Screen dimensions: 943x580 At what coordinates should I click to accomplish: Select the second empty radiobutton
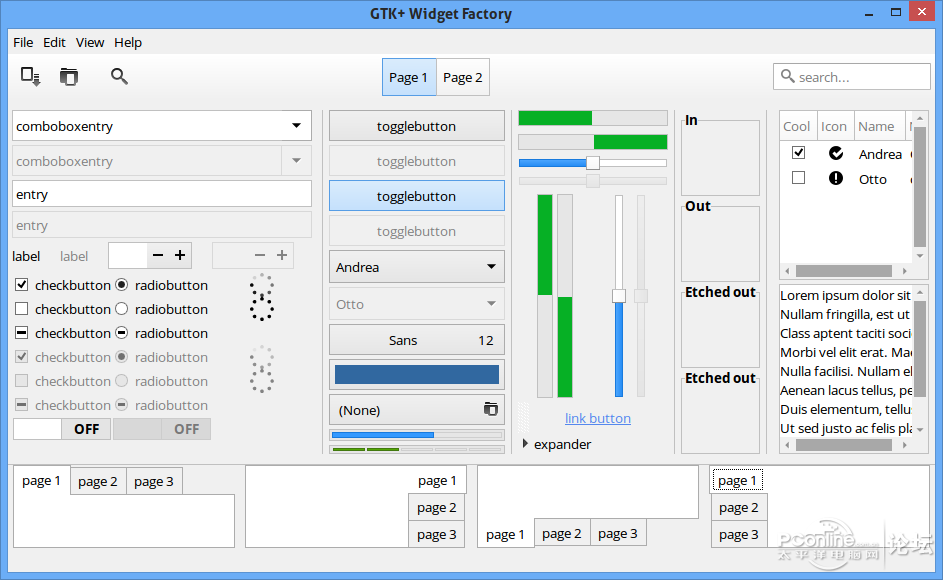121,309
